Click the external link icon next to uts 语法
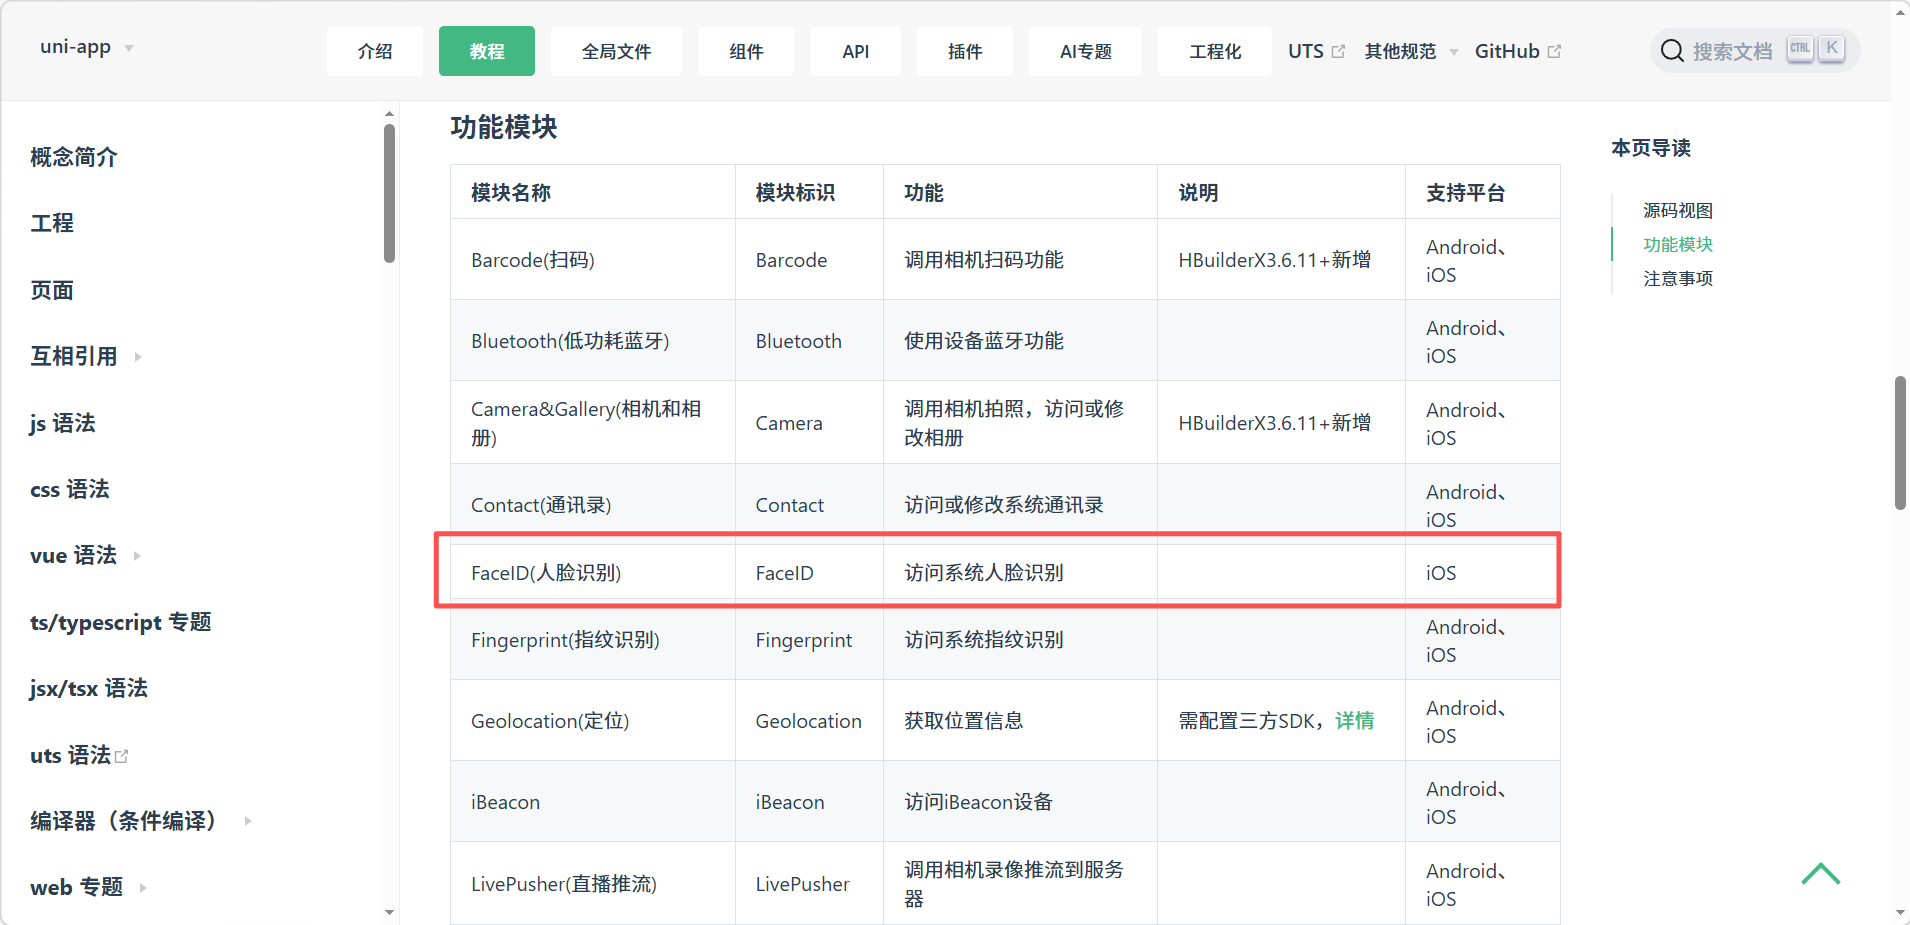 coord(122,757)
